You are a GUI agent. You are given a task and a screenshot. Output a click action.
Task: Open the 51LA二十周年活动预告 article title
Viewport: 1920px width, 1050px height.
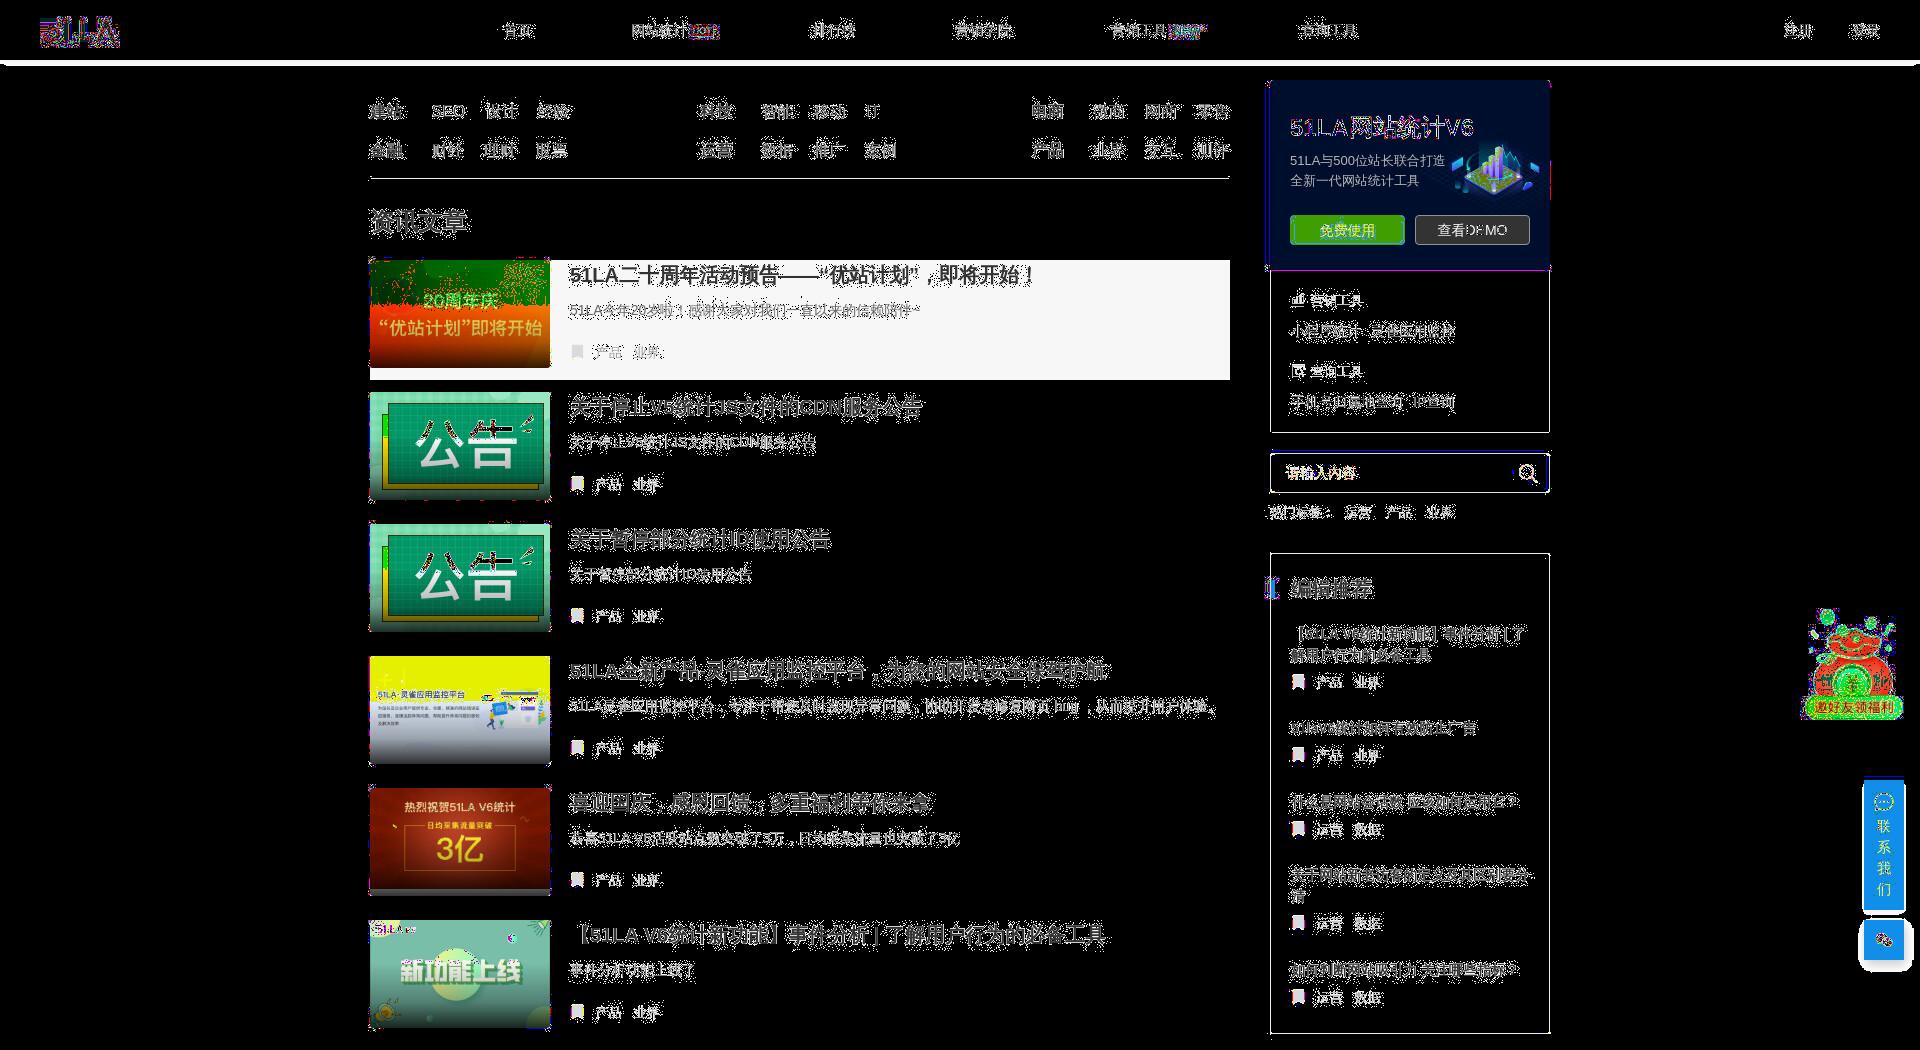pyautogui.click(x=801, y=275)
